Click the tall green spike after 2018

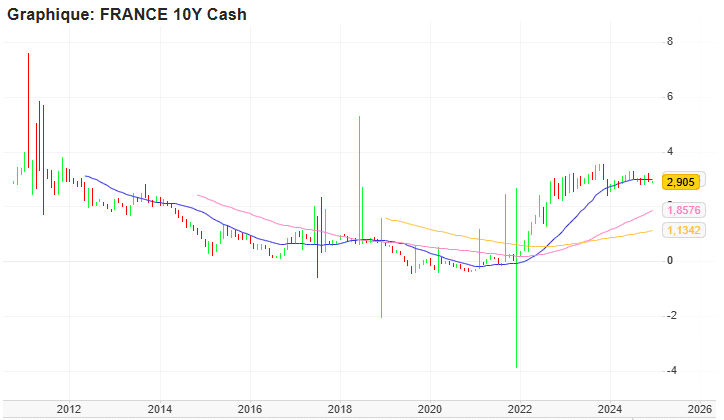(x=359, y=160)
